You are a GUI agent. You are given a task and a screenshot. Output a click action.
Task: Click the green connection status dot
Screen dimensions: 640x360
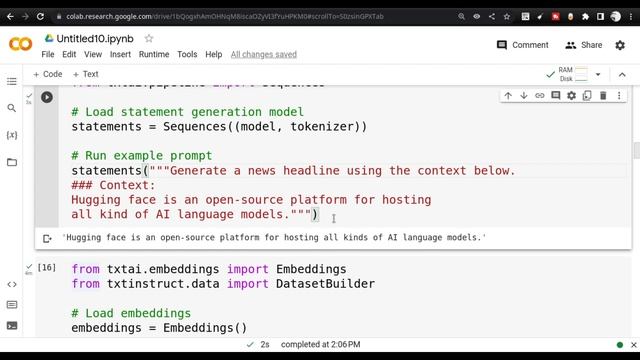(x=620, y=345)
